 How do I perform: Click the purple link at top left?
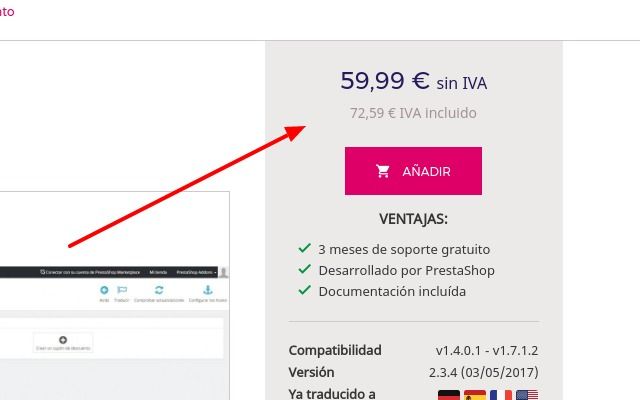[x=7, y=11]
